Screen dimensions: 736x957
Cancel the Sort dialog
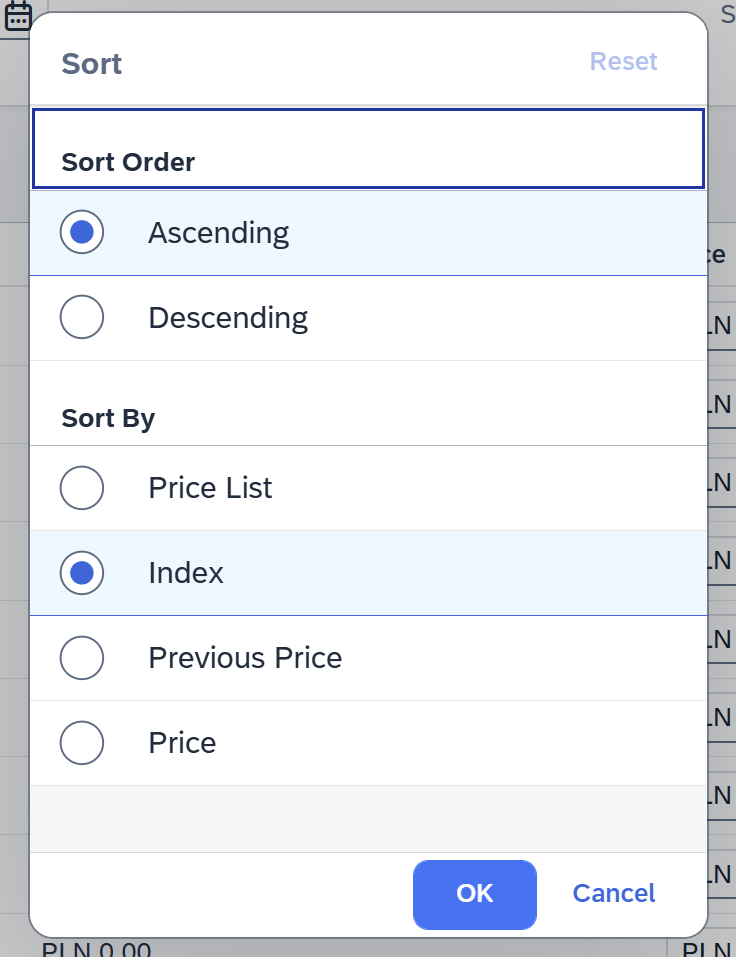(x=614, y=893)
